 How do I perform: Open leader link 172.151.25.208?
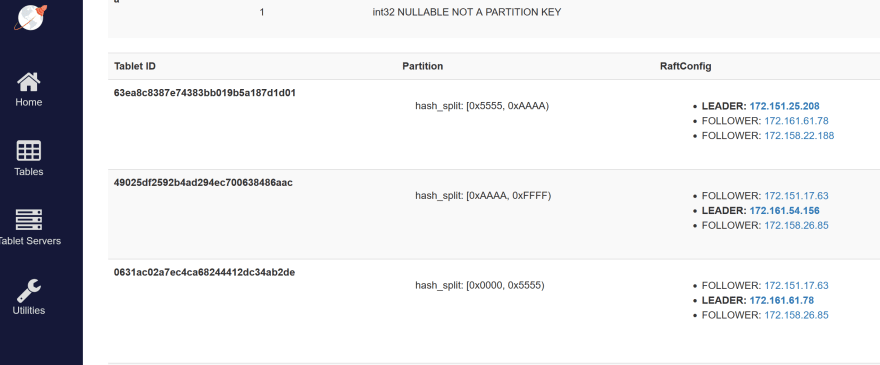coord(784,106)
